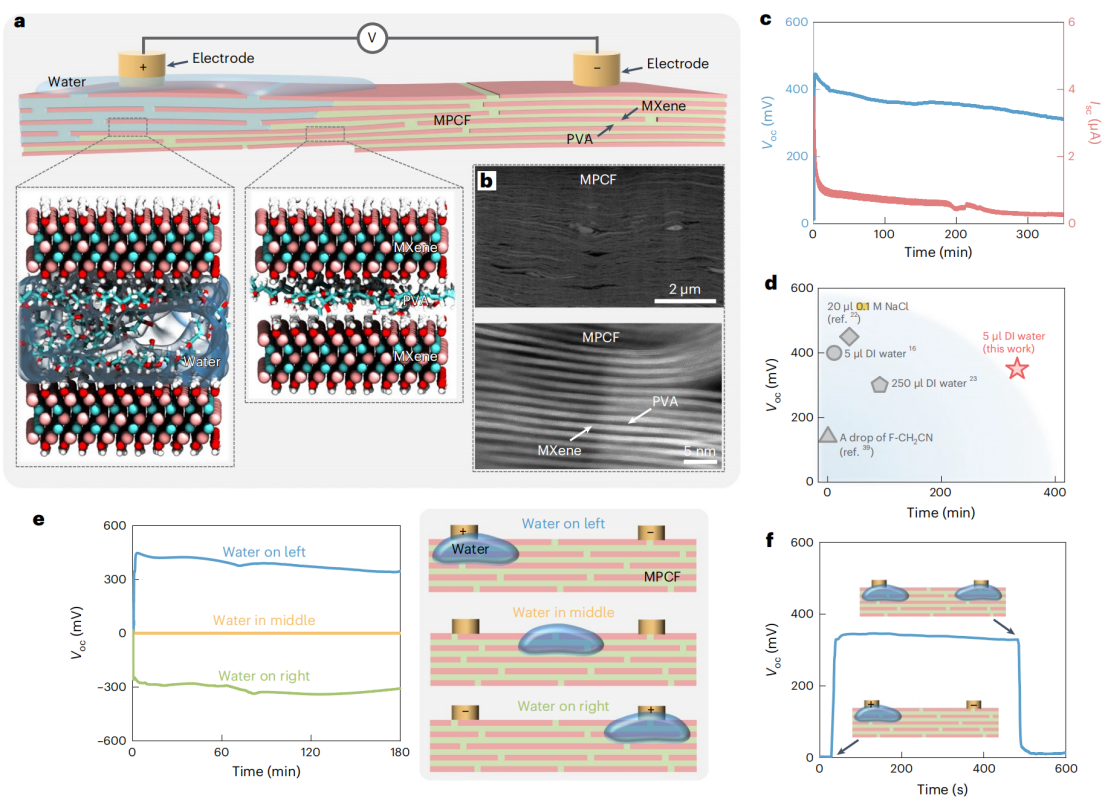Select the gray triangle marker in panel d

click(827, 435)
